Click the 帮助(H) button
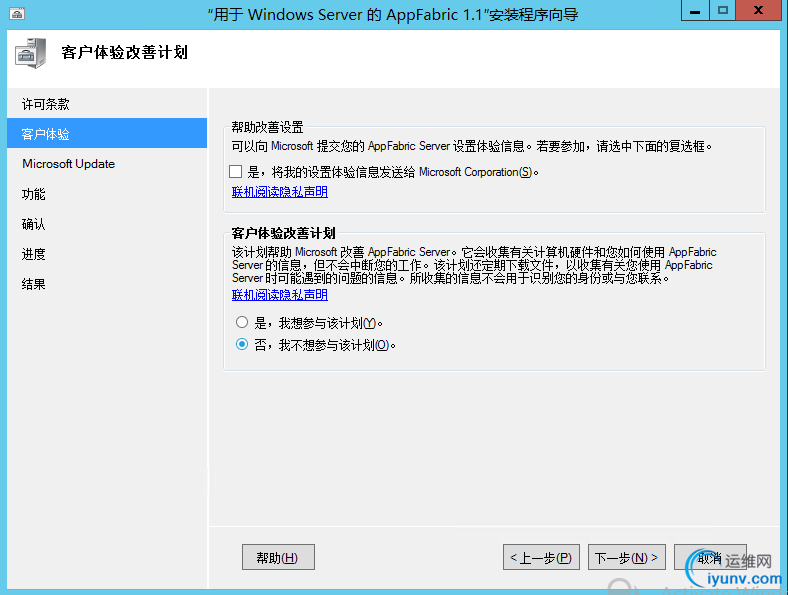The image size is (788, 595). pyautogui.click(x=278, y=557)
